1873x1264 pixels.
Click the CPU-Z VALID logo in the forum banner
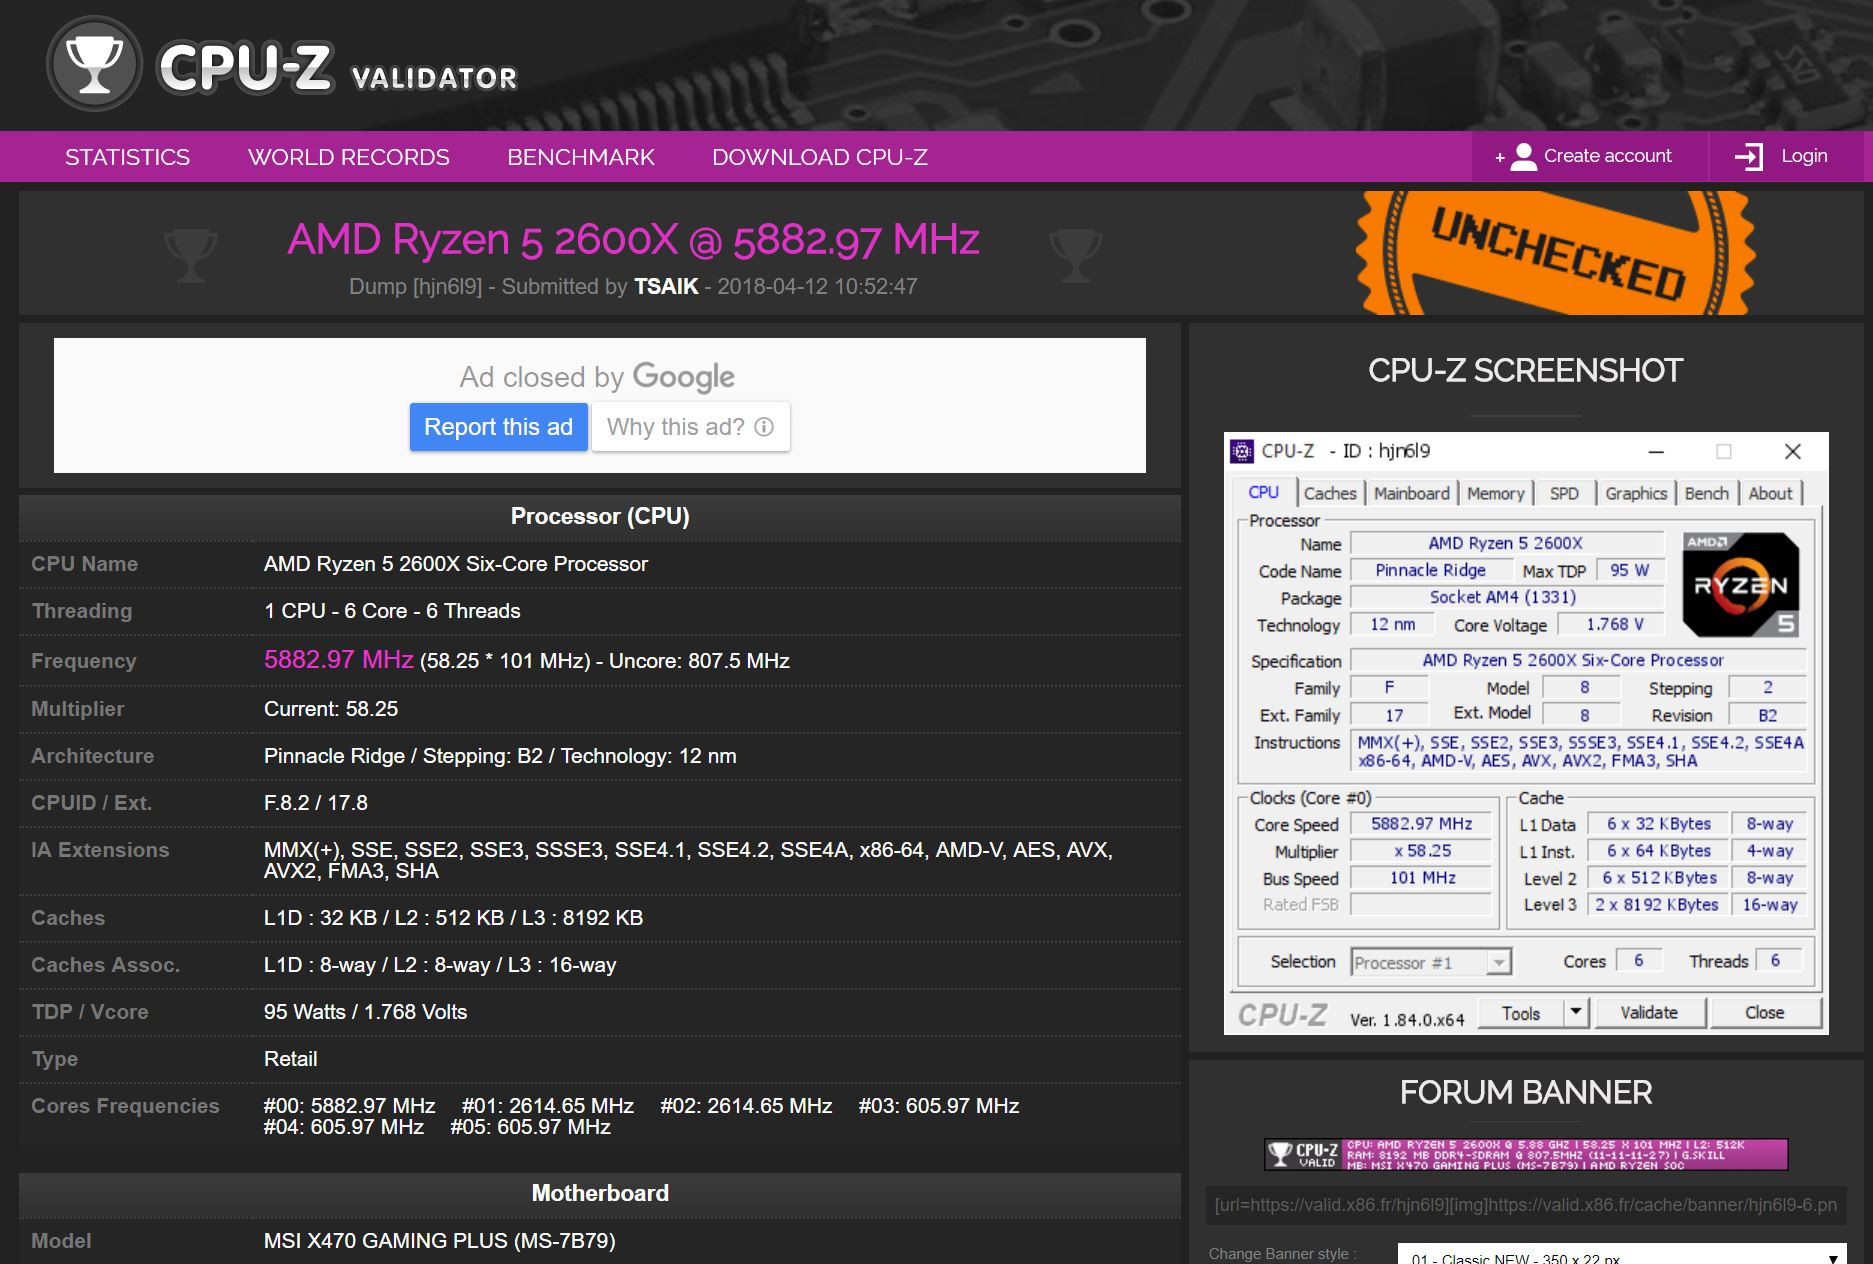coord(1302,1155)
